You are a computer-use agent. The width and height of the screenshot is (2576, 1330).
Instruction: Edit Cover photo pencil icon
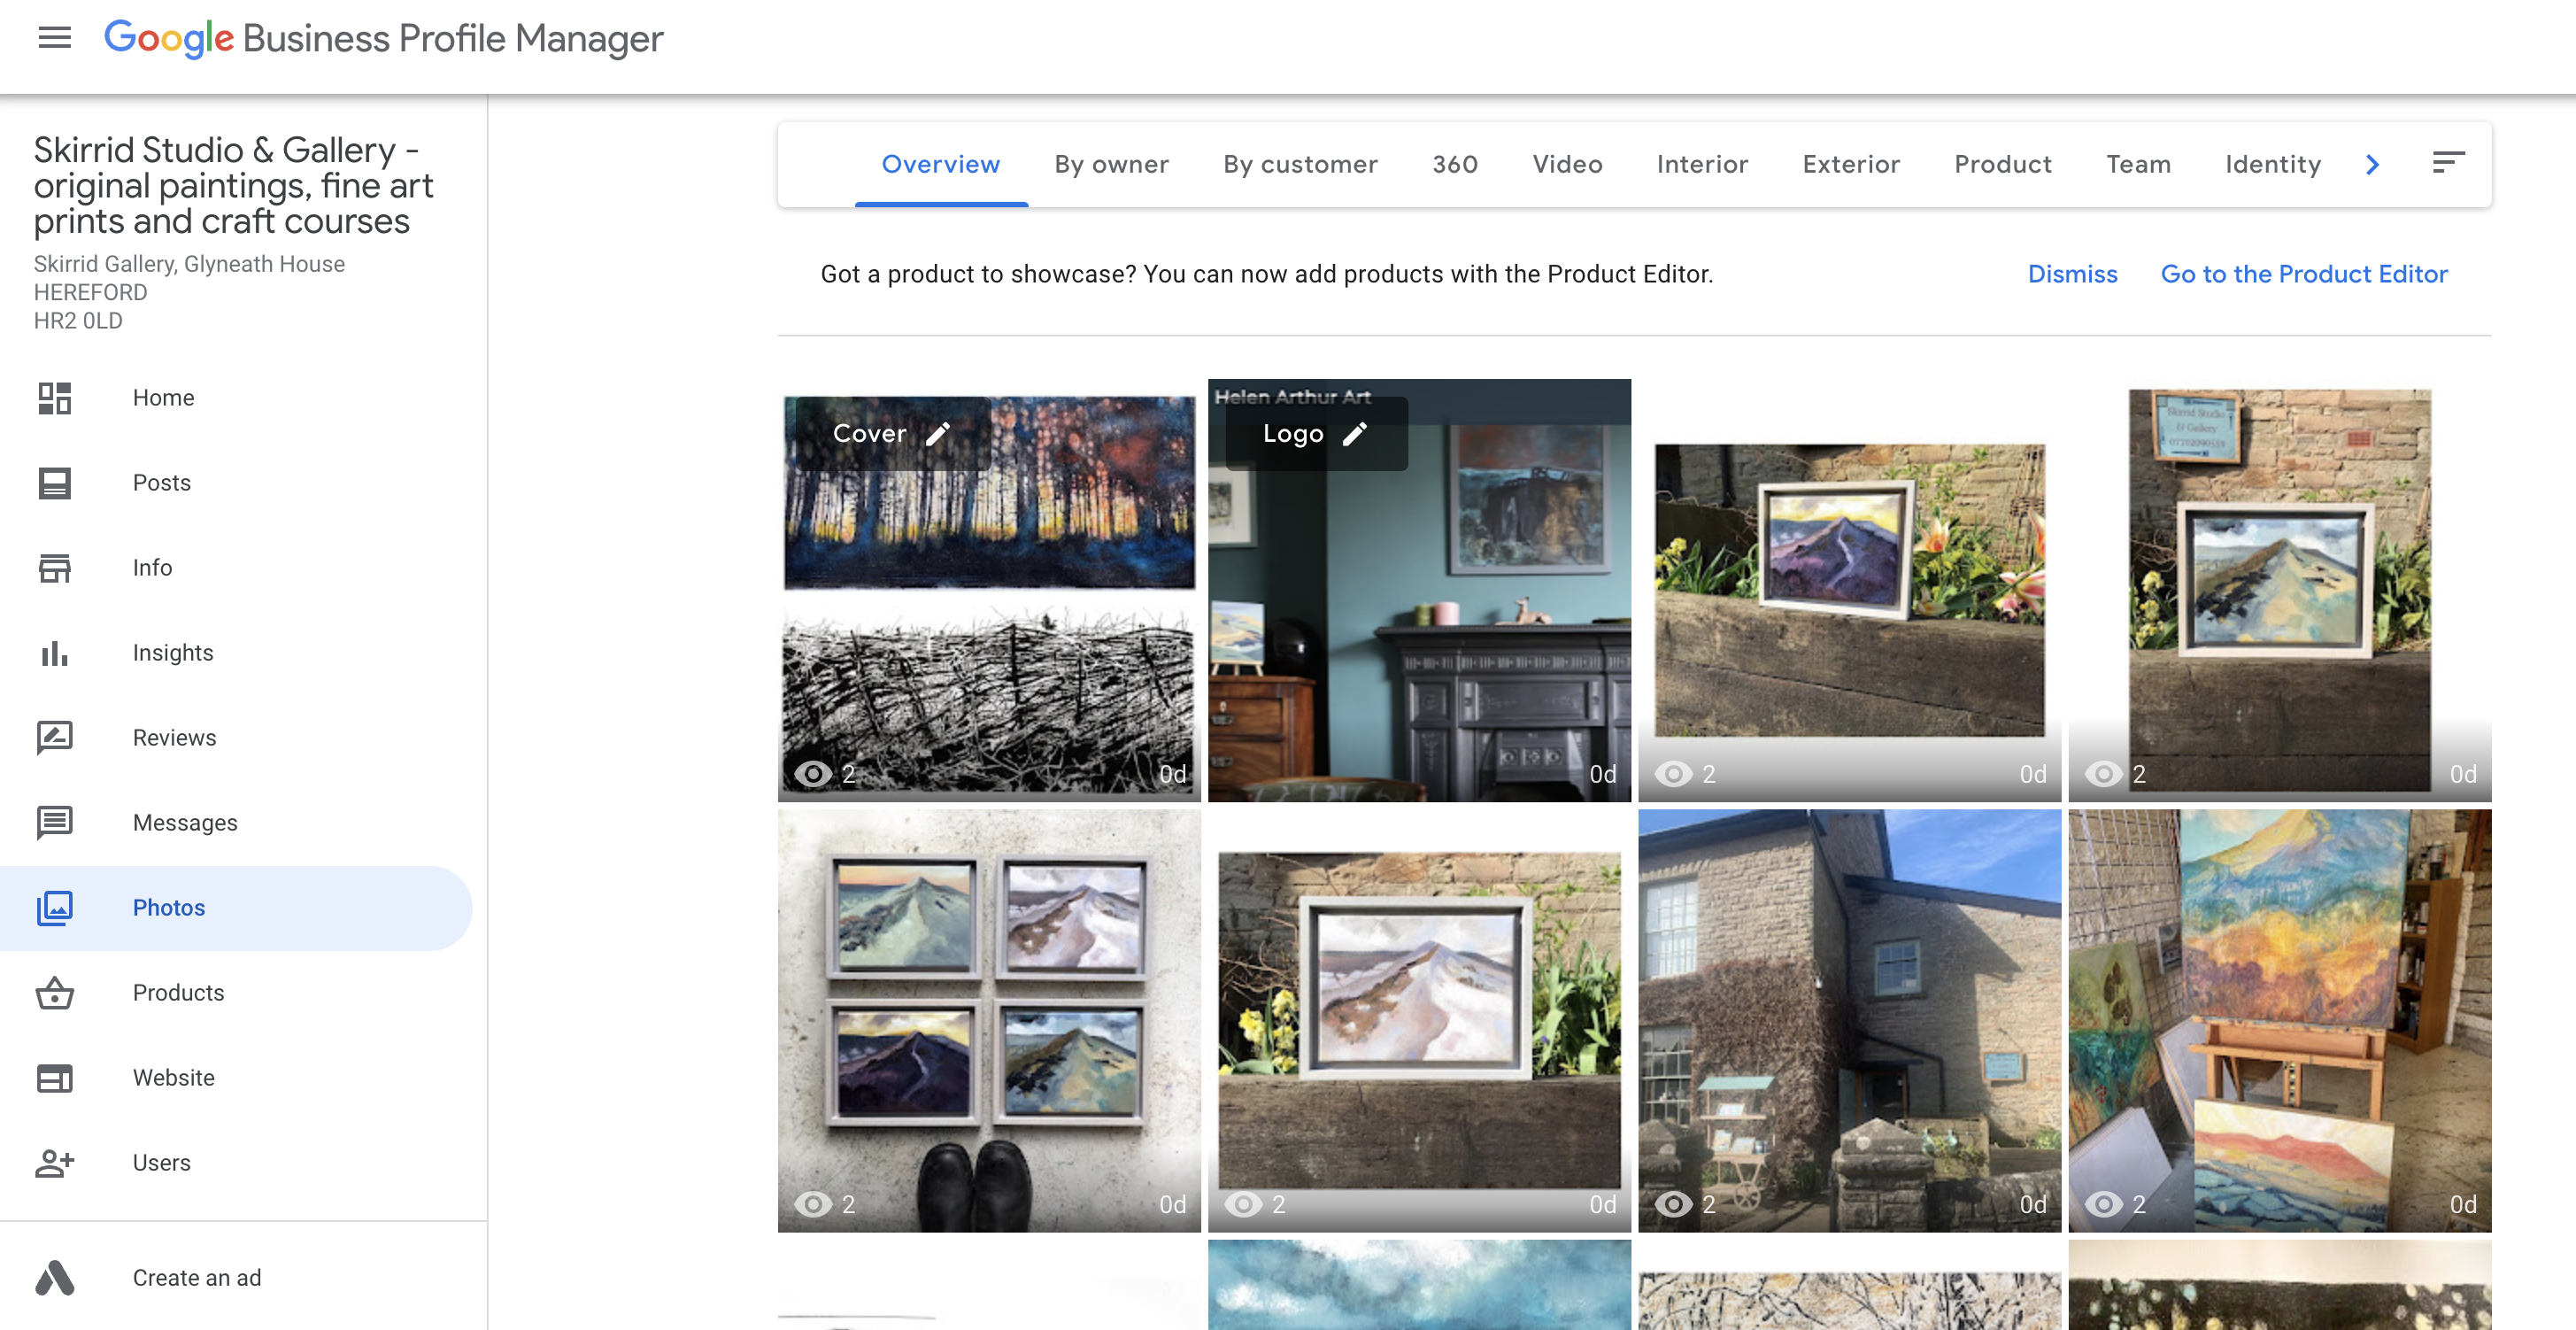tap(938, 434)
